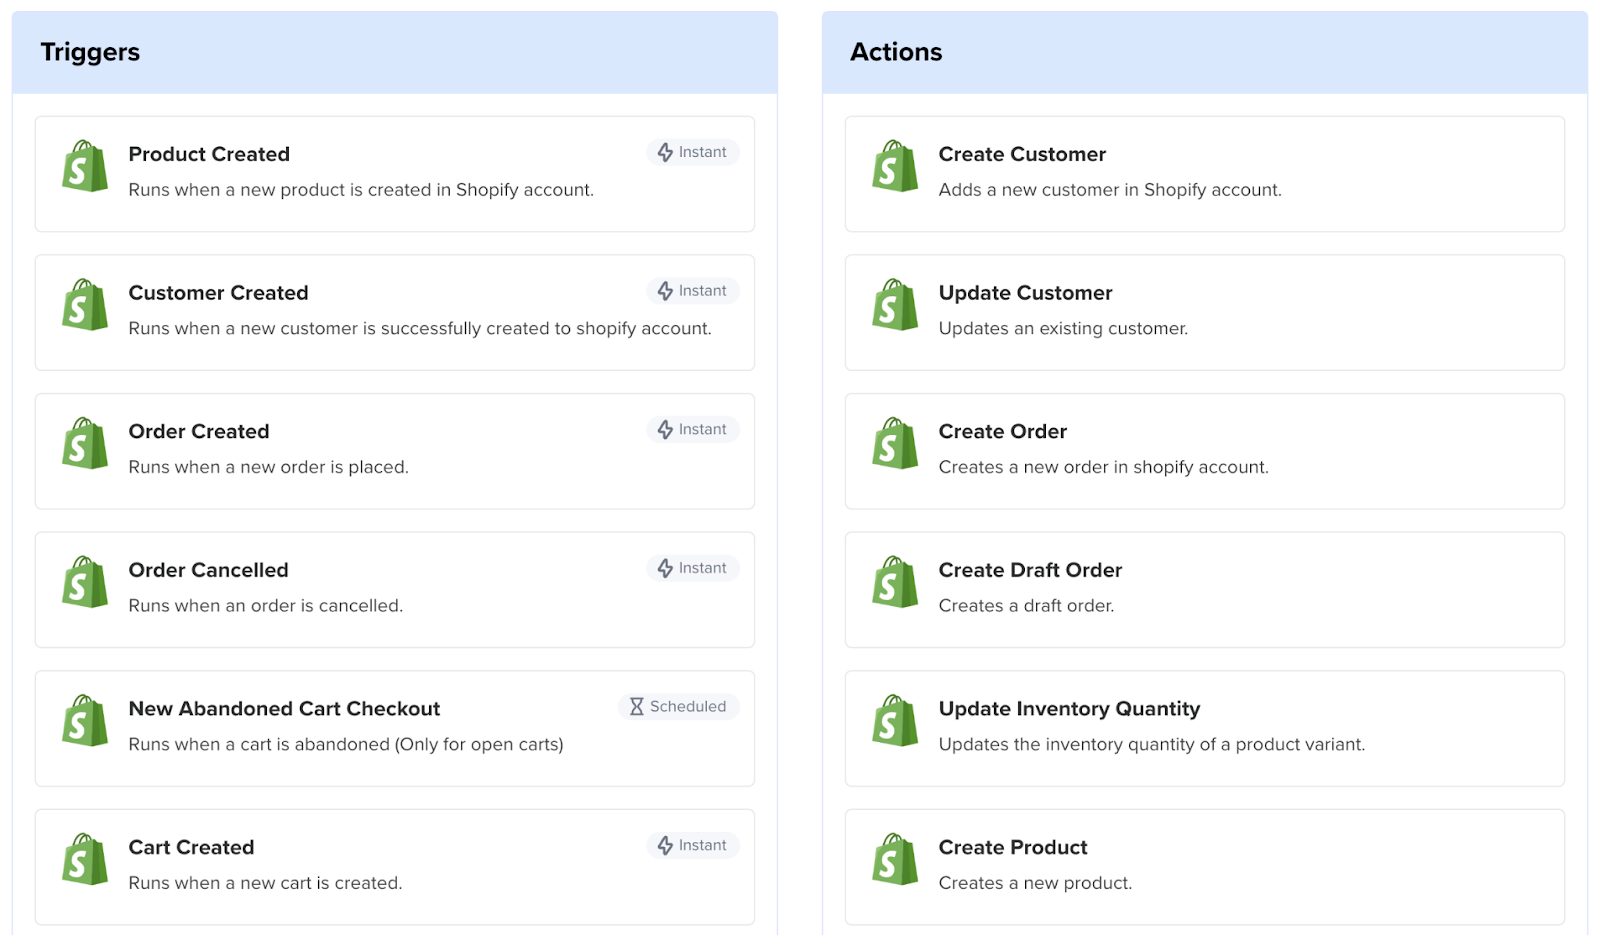
Task: Click the Customer Created trigger description text
Action: point(420,328)
